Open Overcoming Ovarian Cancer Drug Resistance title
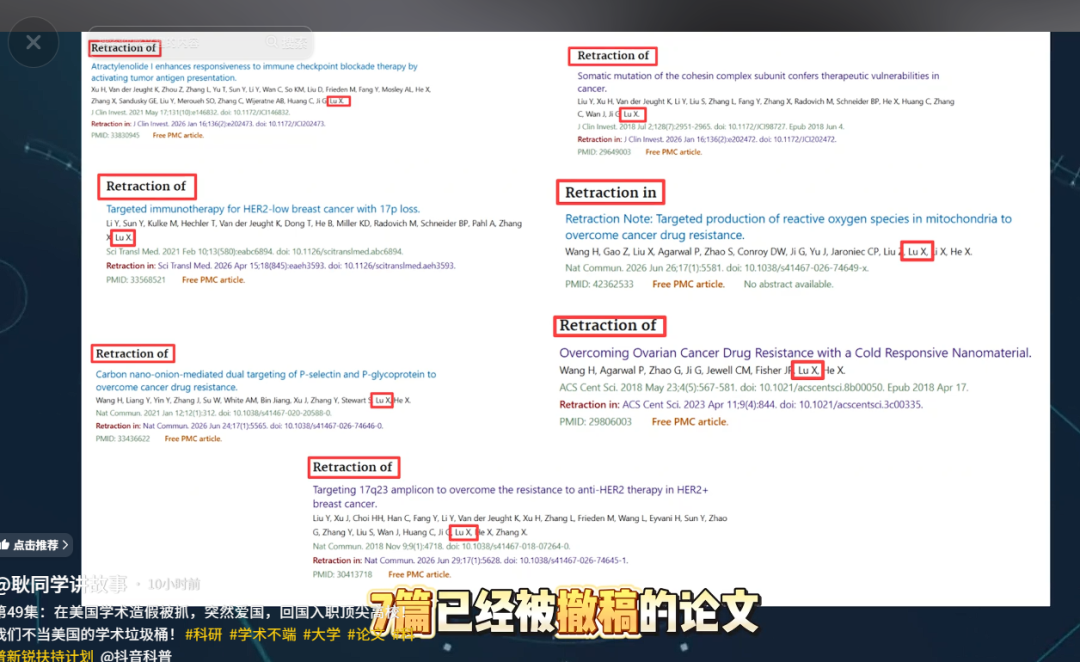 point(795,353)
